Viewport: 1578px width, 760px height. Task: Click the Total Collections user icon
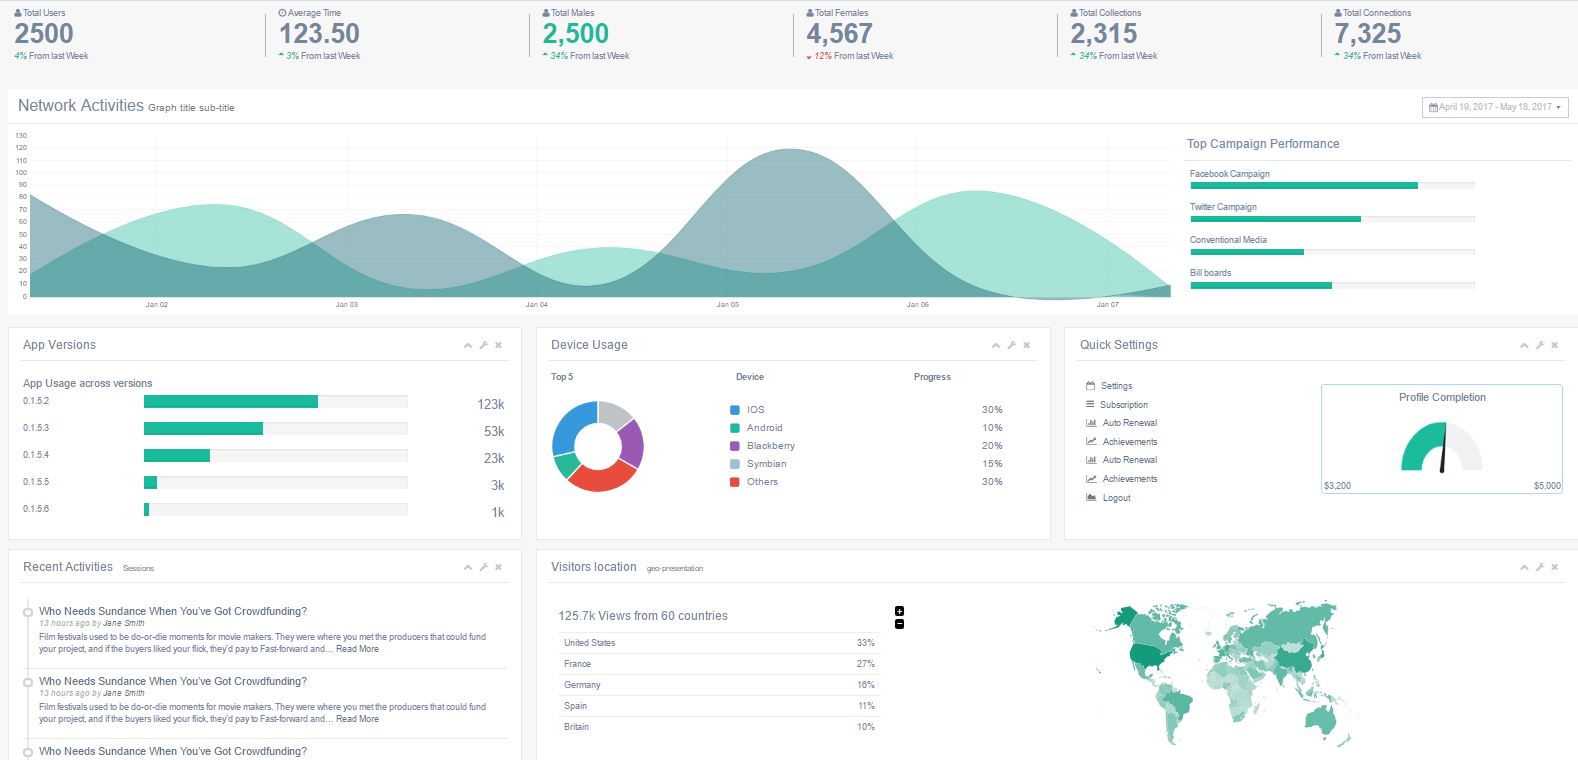(1074, 13)
